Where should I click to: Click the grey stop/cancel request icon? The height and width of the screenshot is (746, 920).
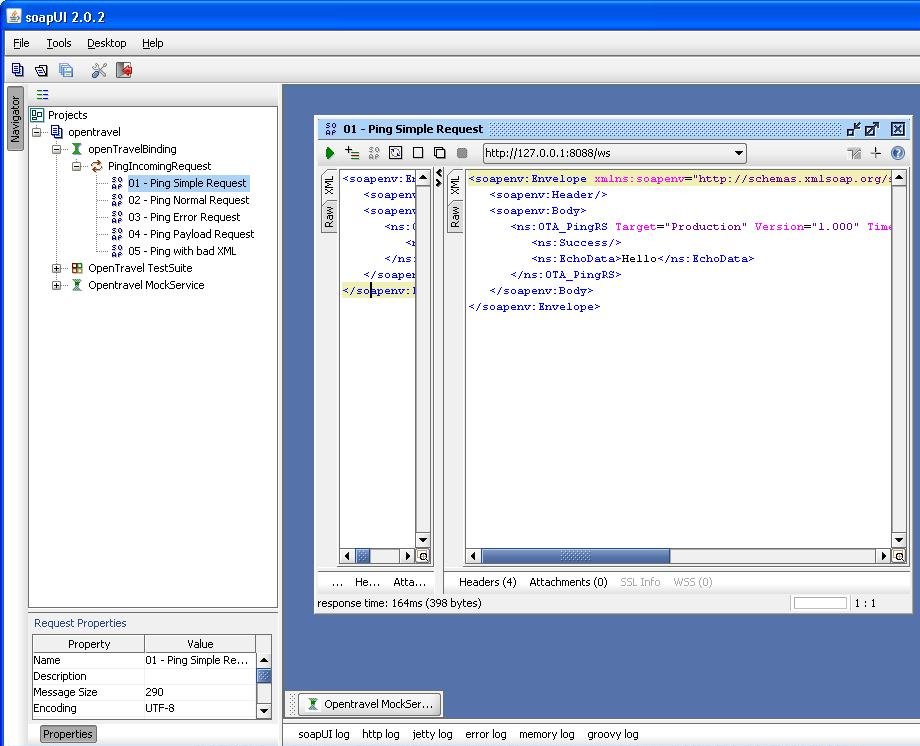pyautogui.click(x=462, y=153)
